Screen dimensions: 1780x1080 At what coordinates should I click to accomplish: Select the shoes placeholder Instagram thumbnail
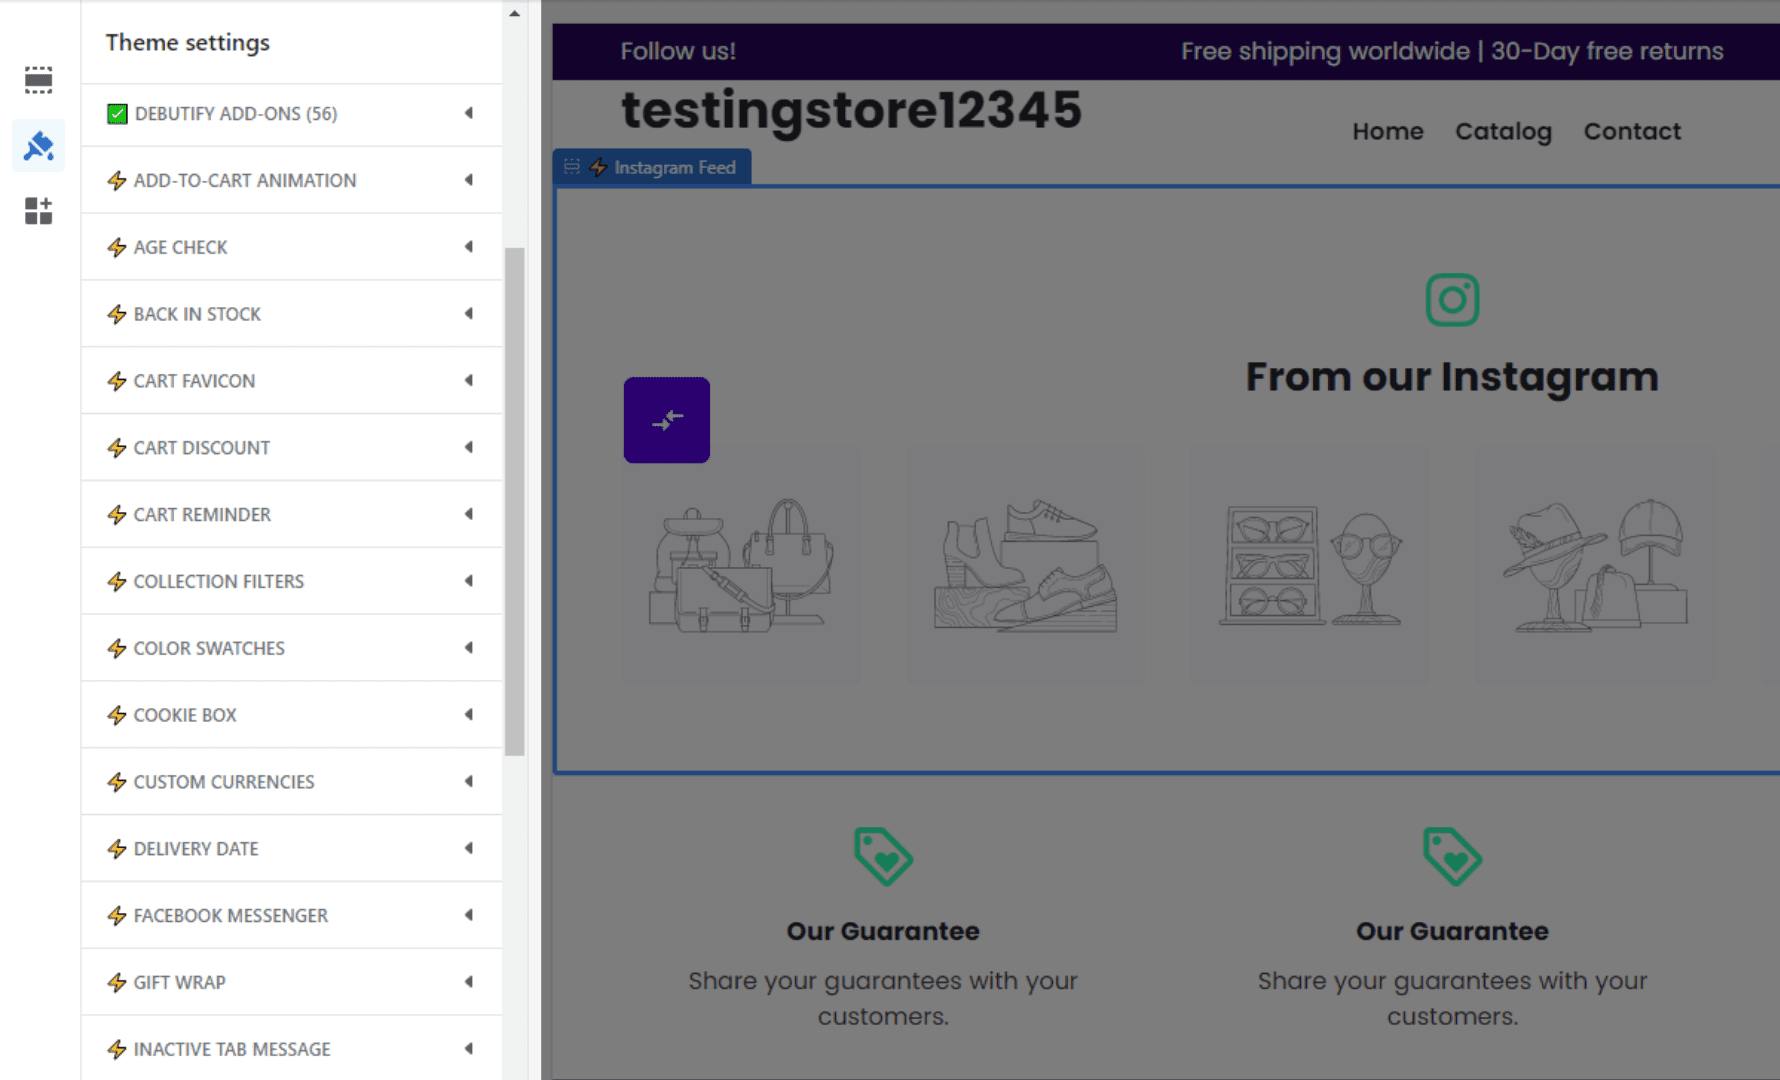tap(1025, 565)
